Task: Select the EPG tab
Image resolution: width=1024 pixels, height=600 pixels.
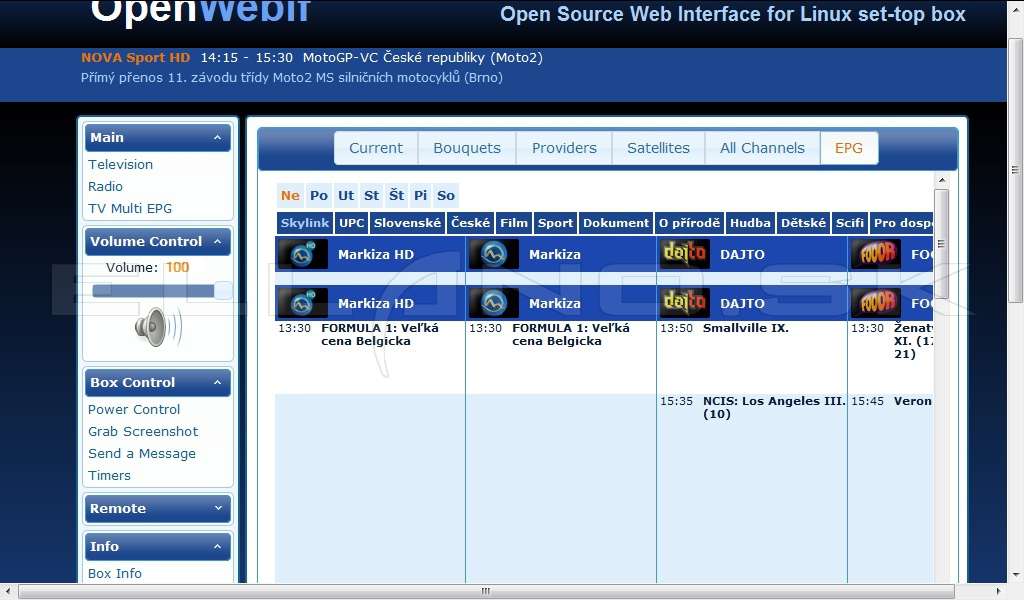Action: [x=849, y=148]
